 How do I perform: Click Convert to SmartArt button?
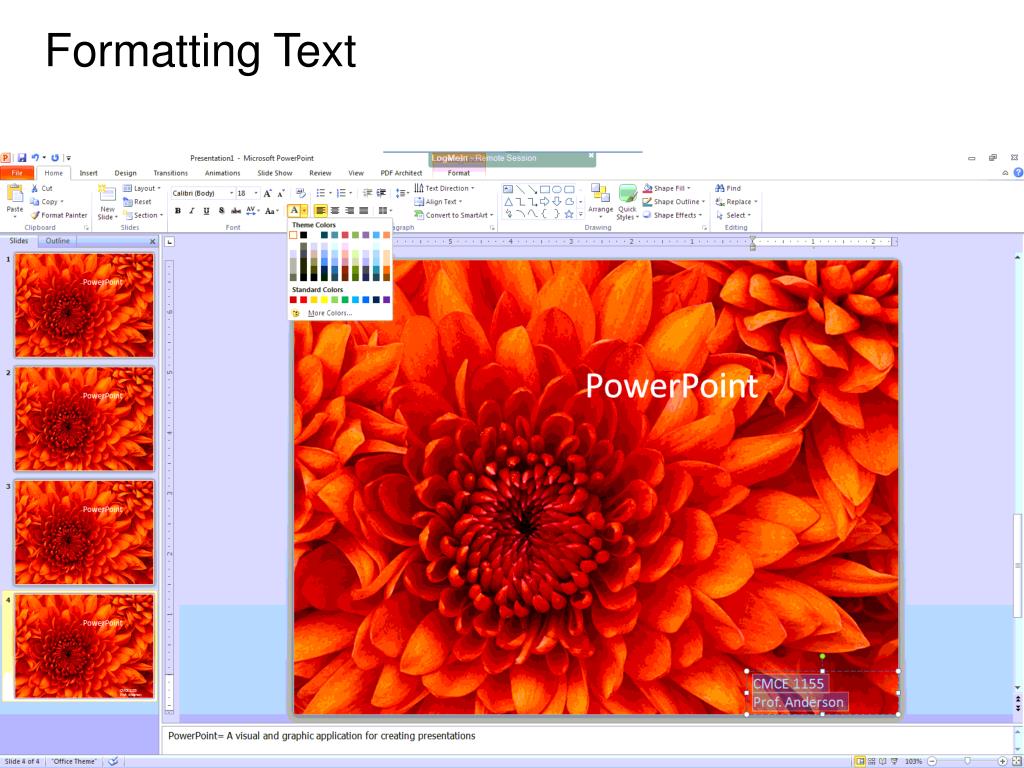pyautogui.click(x=454, y=215)
